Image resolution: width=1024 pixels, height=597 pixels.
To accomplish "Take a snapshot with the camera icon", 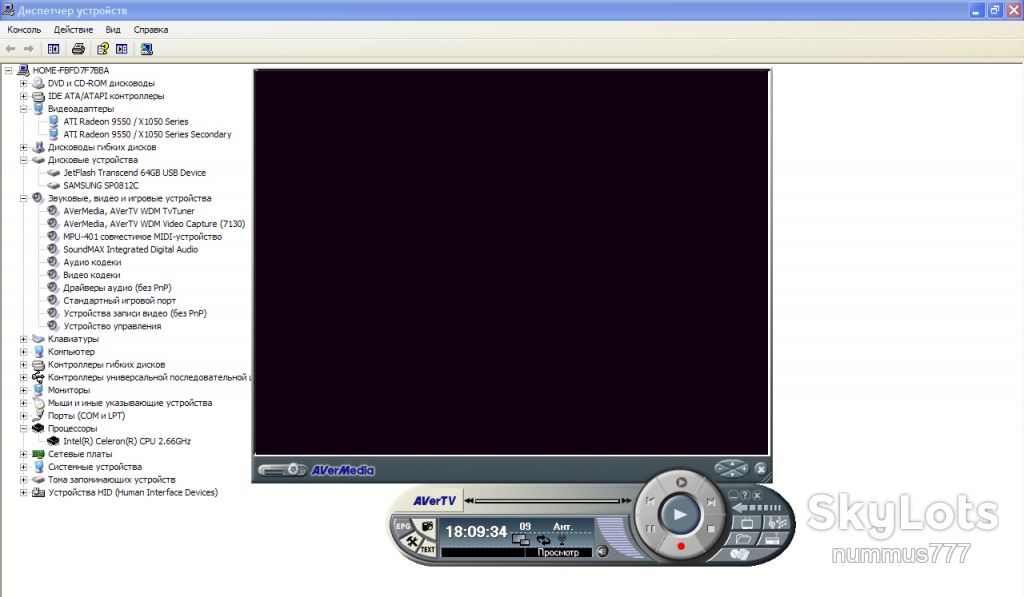I will pyautogui.click(x=427, y=526).
